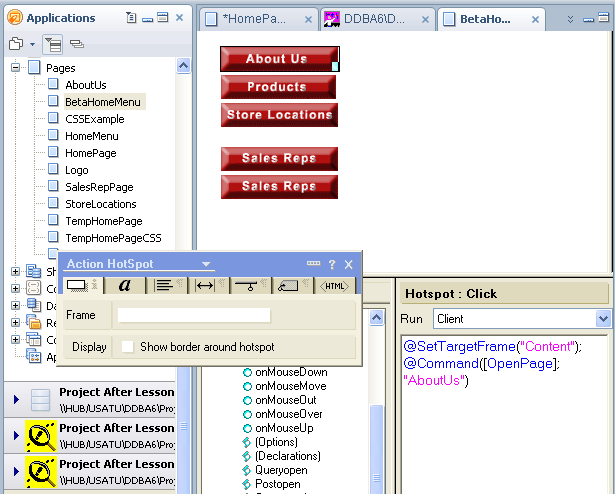Click the Frame input field
The width and height of the screenshot is (615, 494).
[x=194, y=315]
